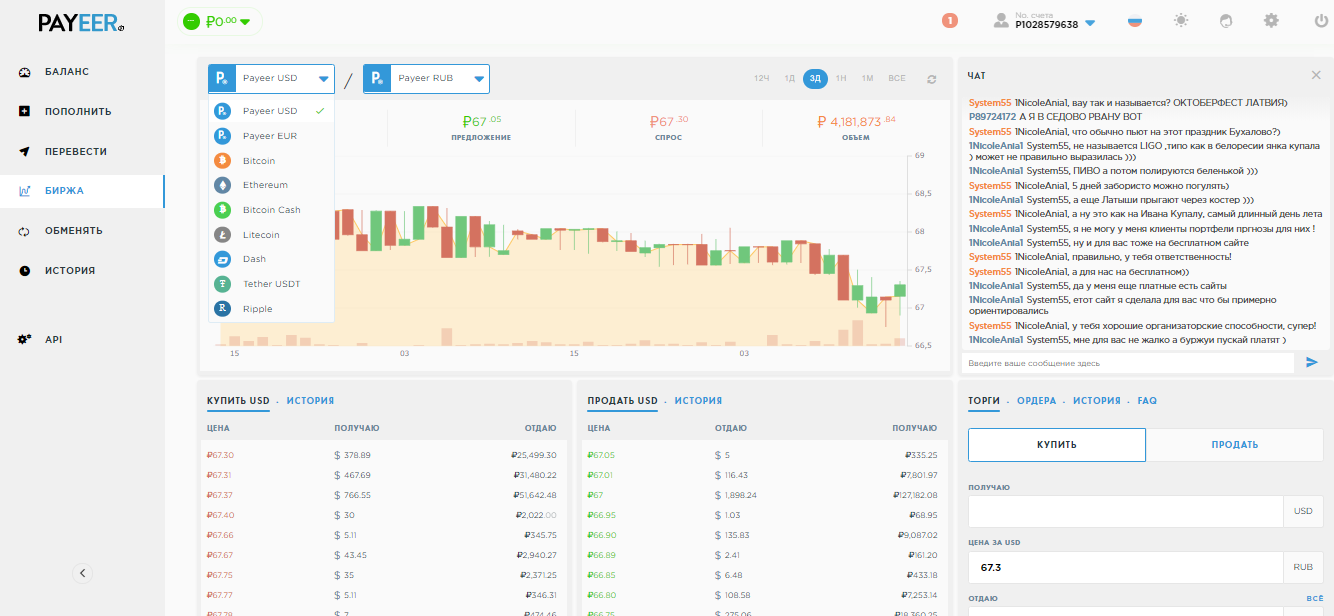1334x616 pixels.
Task: Switch to the Ордера tab
Action: 1036,401
